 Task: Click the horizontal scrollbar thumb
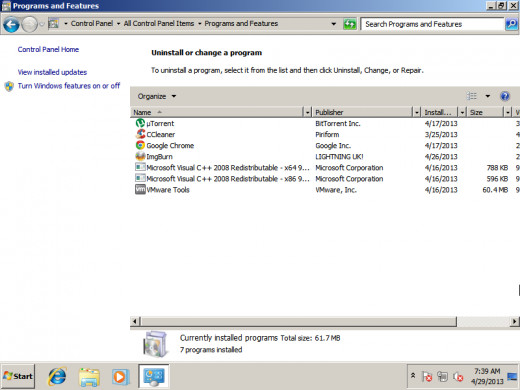tap(299, 321)
